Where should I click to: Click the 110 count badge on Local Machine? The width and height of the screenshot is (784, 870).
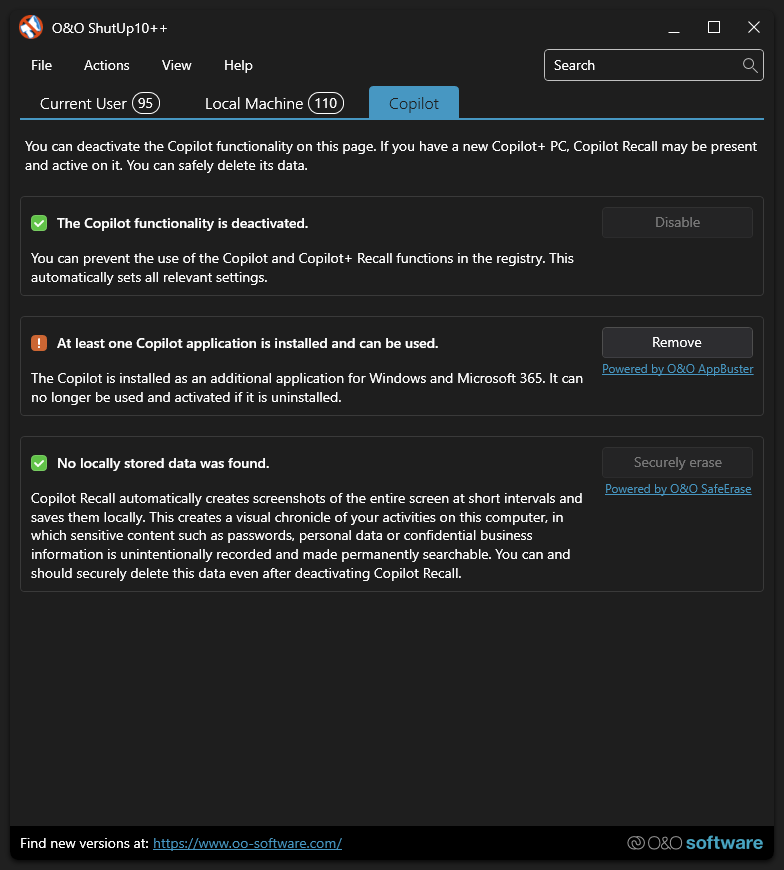pos(326,103)
